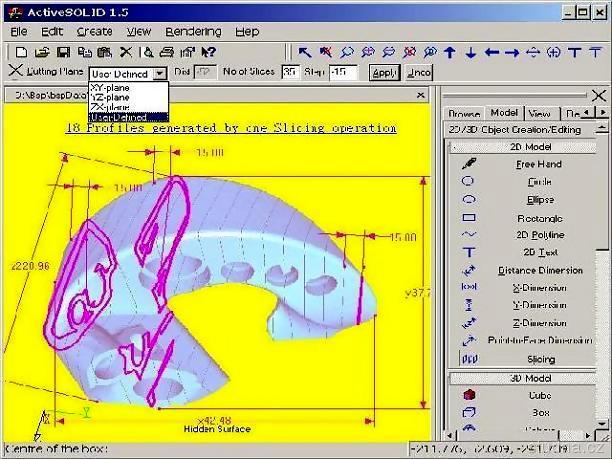
Task: Click the Copy icon in toolbar
Action: tap(84, 52)
